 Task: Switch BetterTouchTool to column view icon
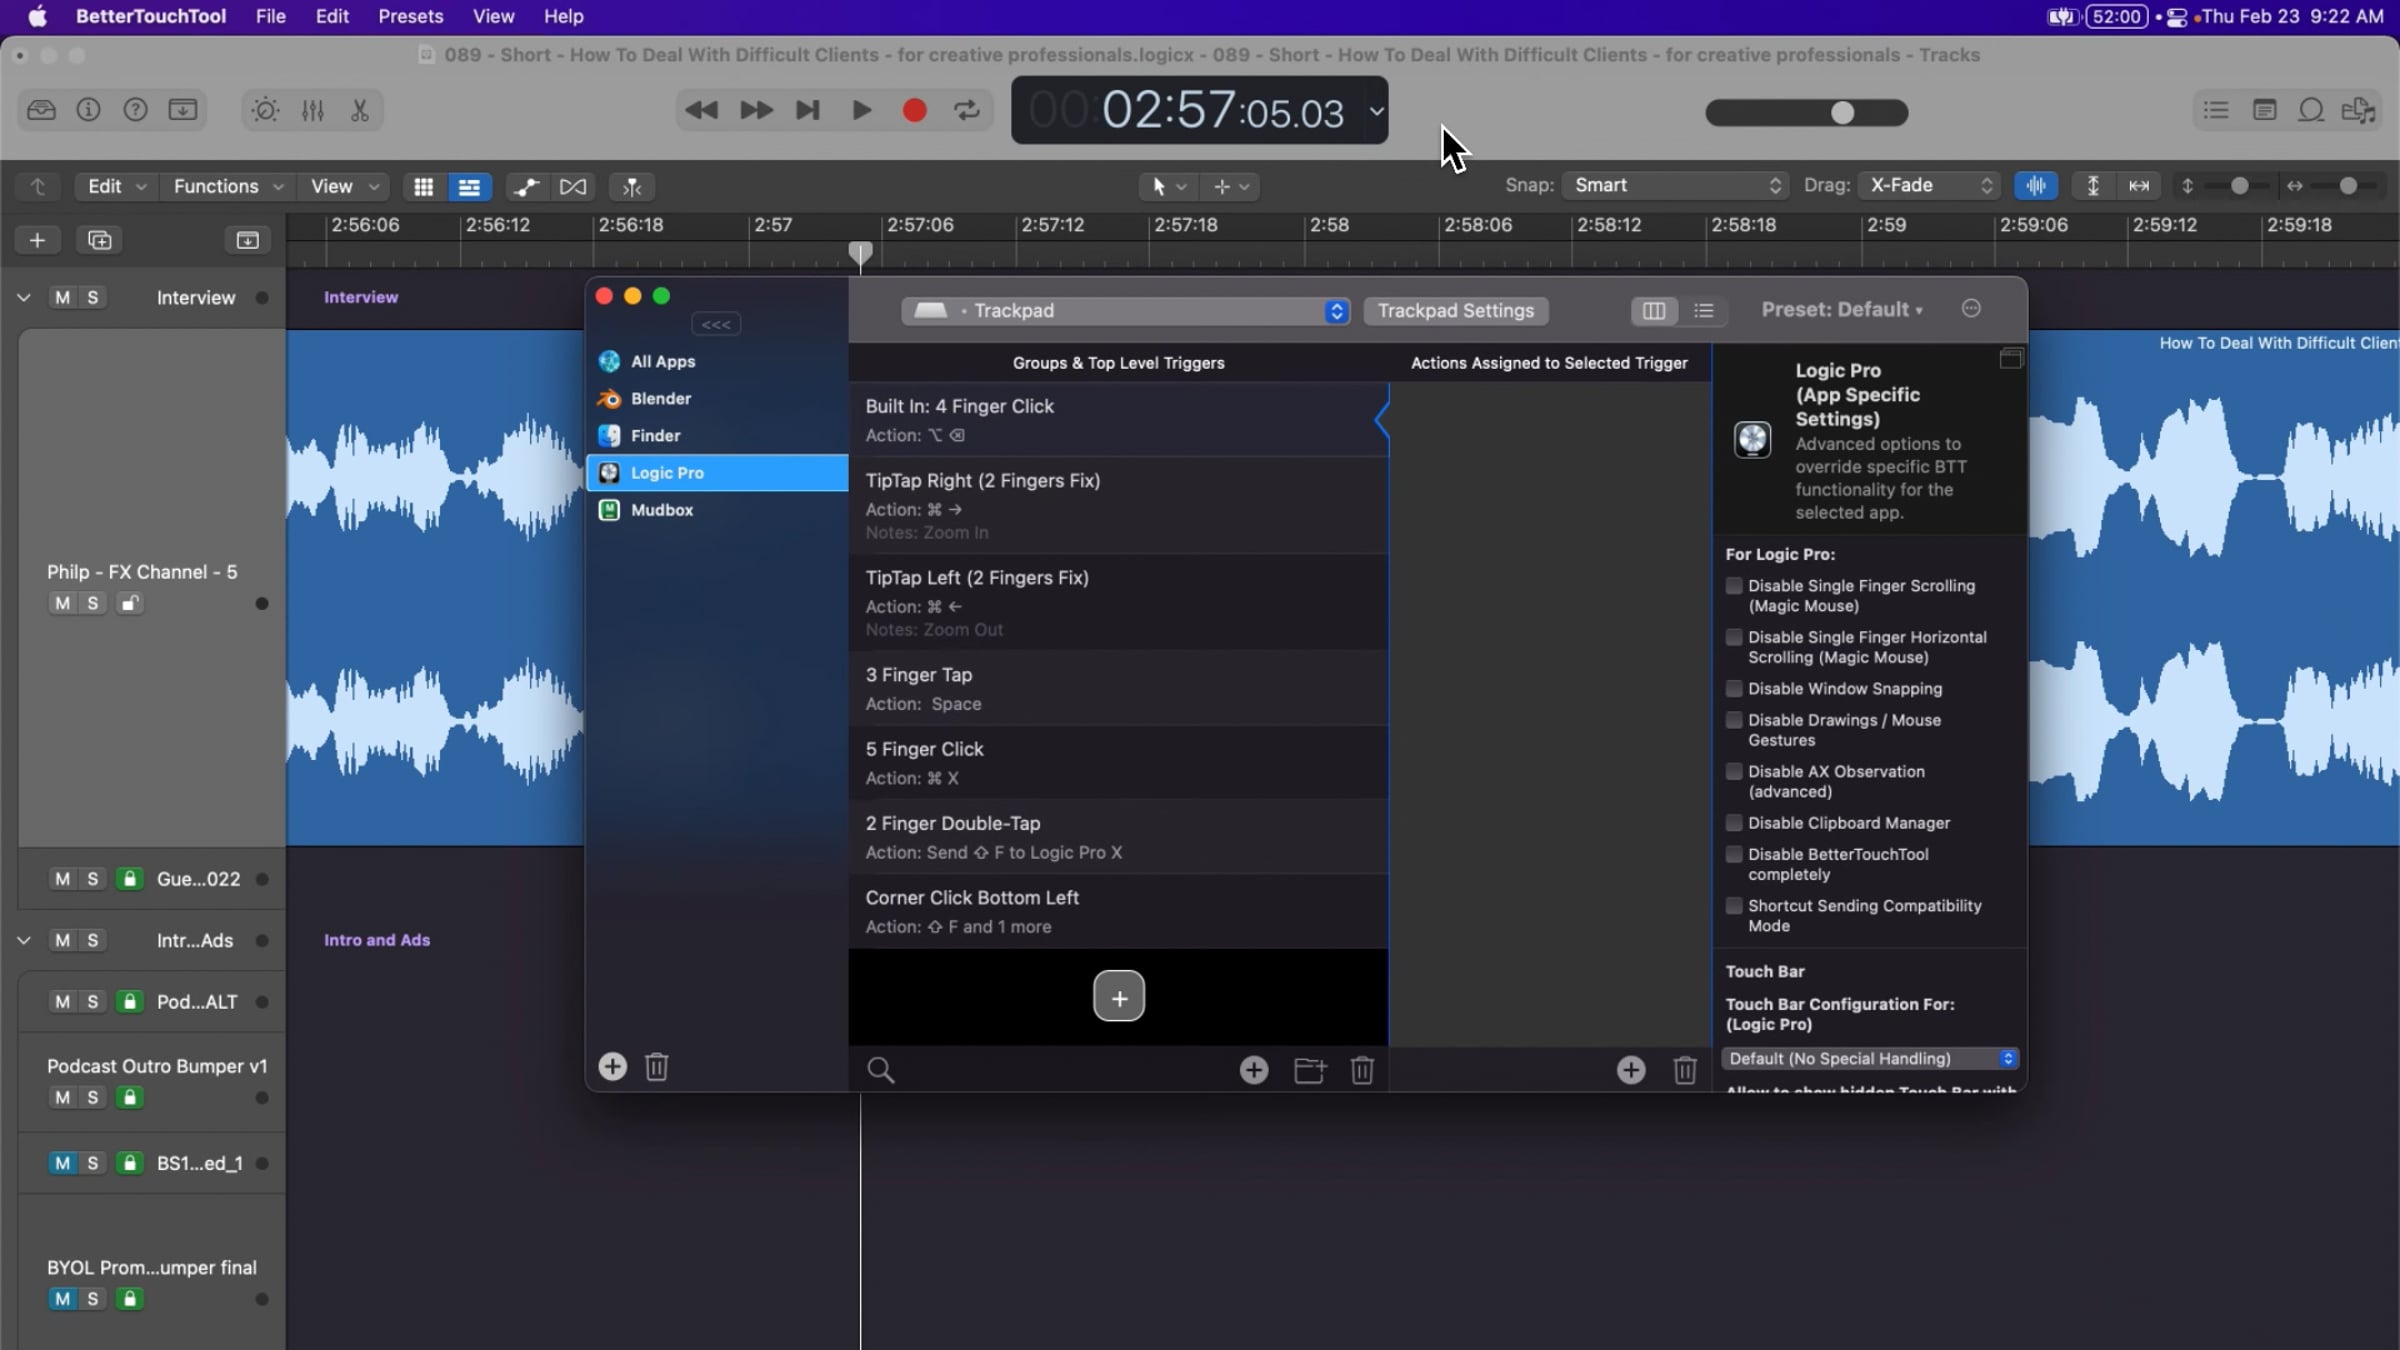click(x=1654, y=311)
